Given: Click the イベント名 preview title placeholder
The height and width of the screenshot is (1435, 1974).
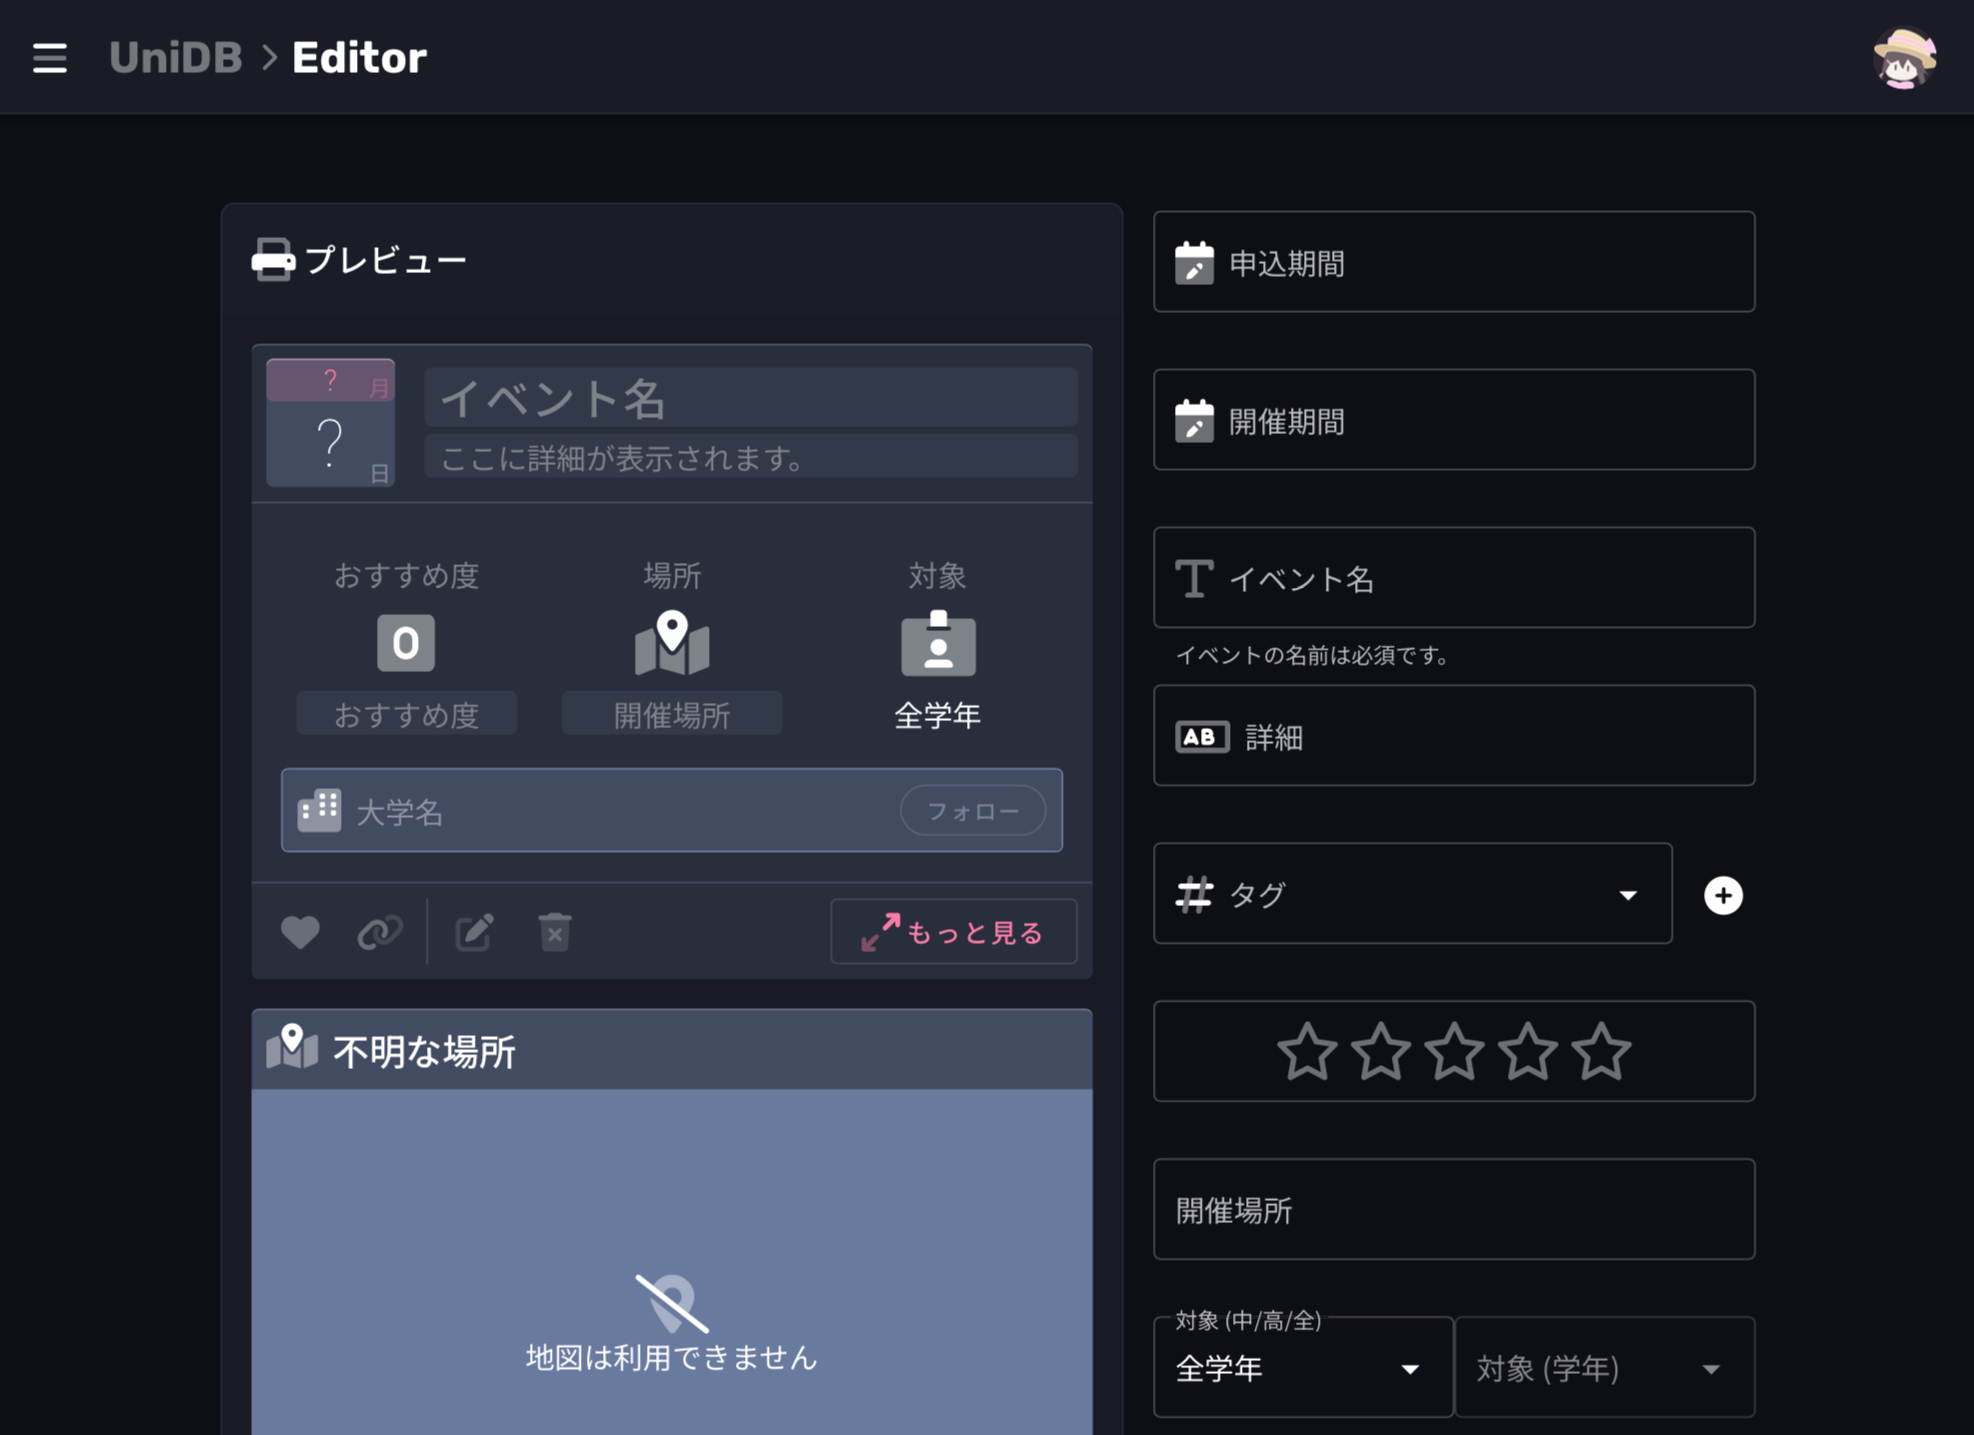Looking at the screenshot, I should [751, 397].
